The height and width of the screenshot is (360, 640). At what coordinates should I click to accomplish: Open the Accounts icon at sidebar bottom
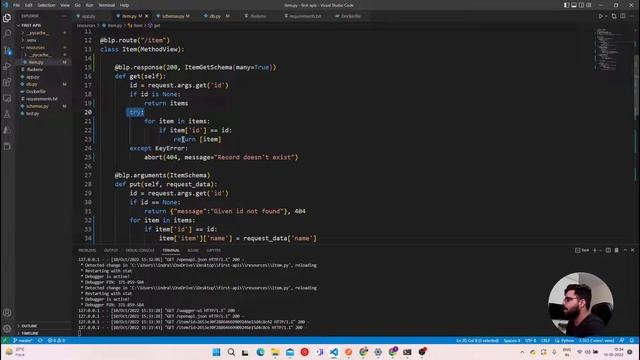[7, 313]
